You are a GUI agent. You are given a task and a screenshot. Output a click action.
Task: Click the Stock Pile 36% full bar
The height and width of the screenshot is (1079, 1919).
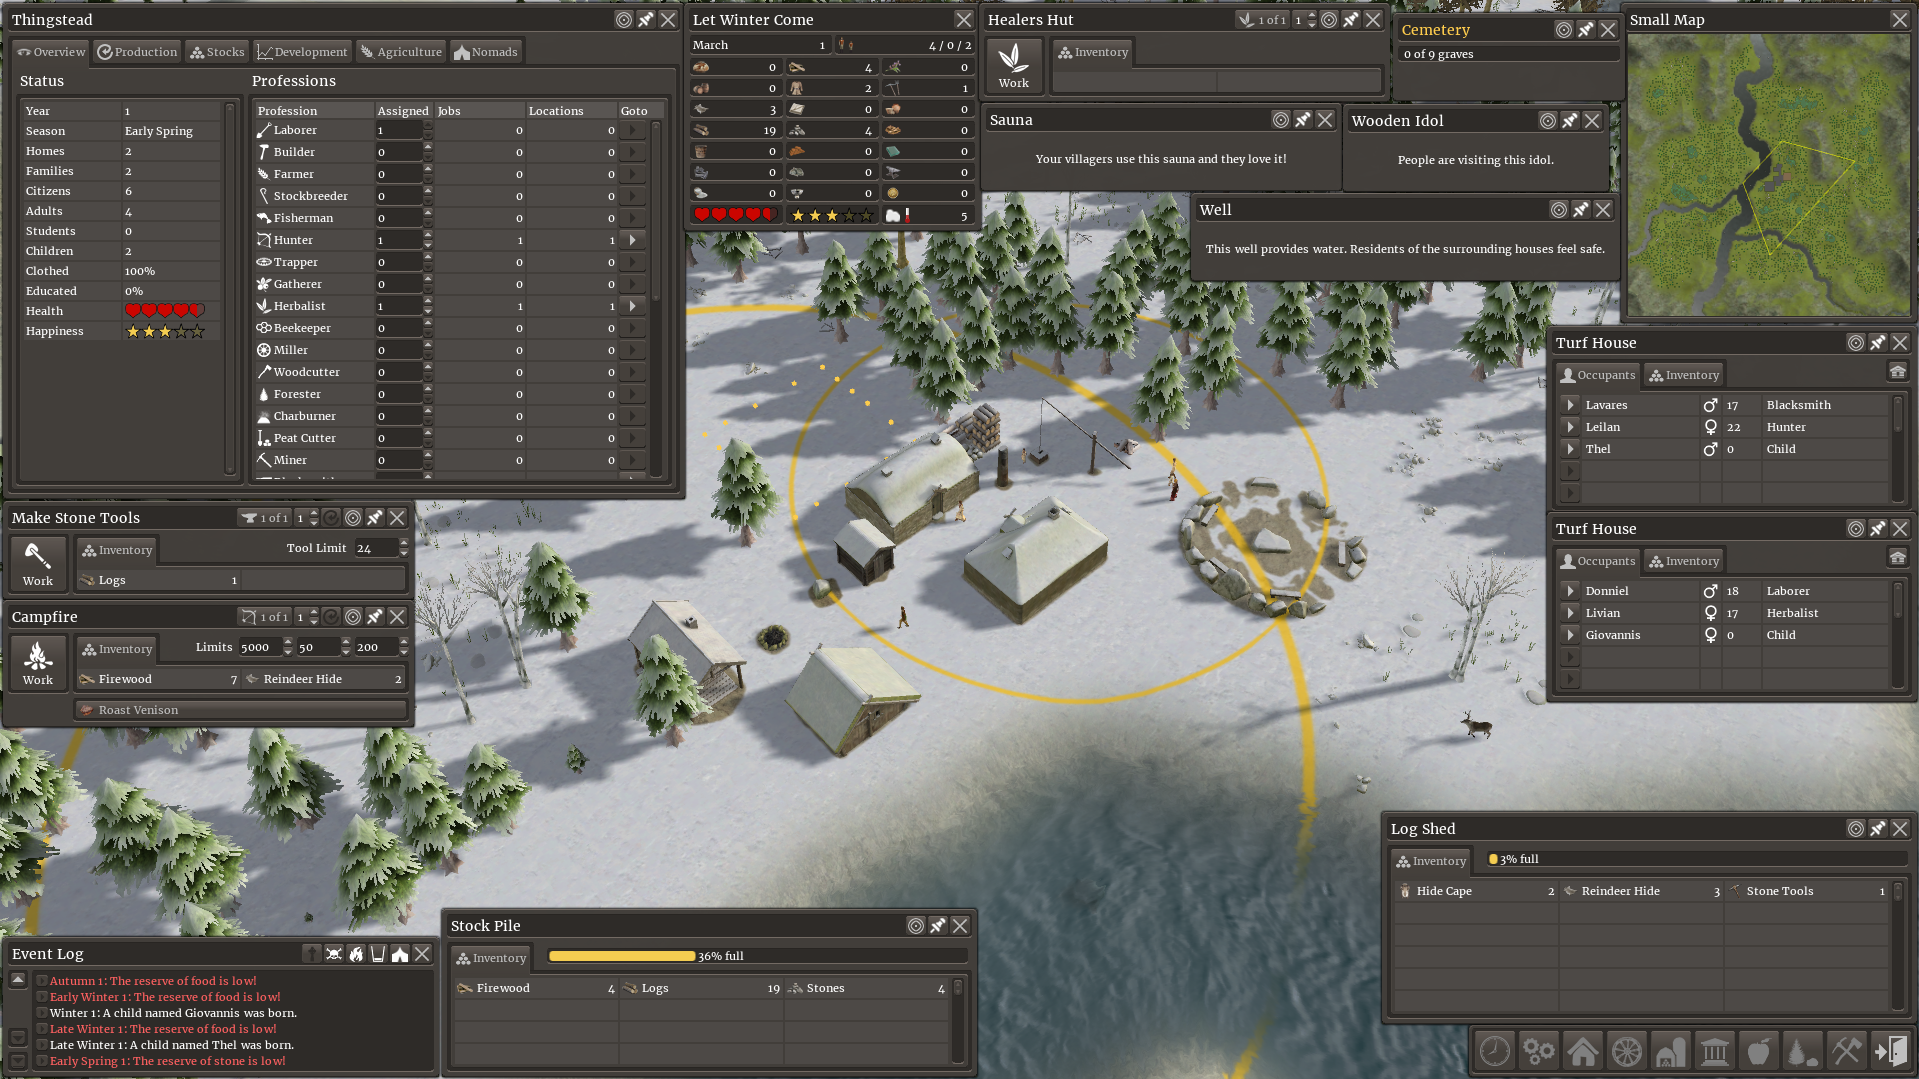757,956
